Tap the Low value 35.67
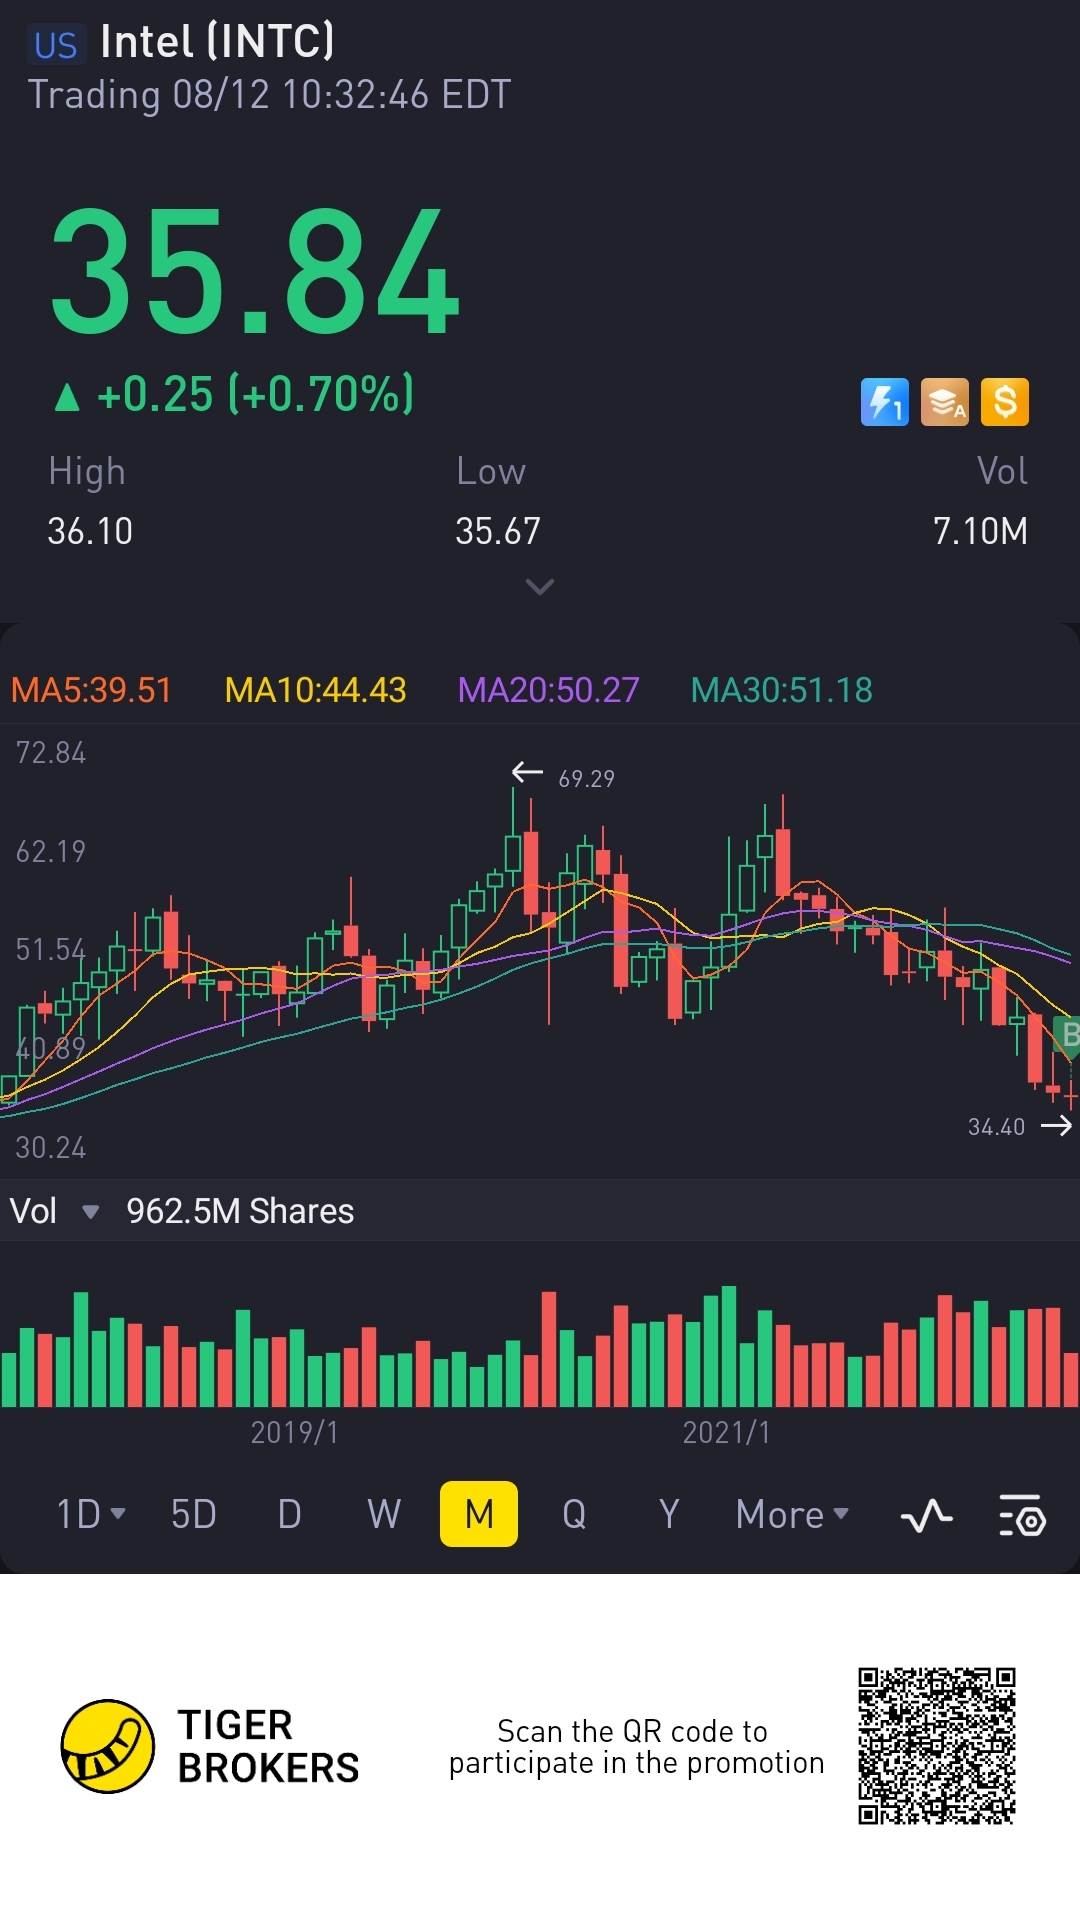The width and height of the screenshot is (1080, 1919). click(498, 531)
